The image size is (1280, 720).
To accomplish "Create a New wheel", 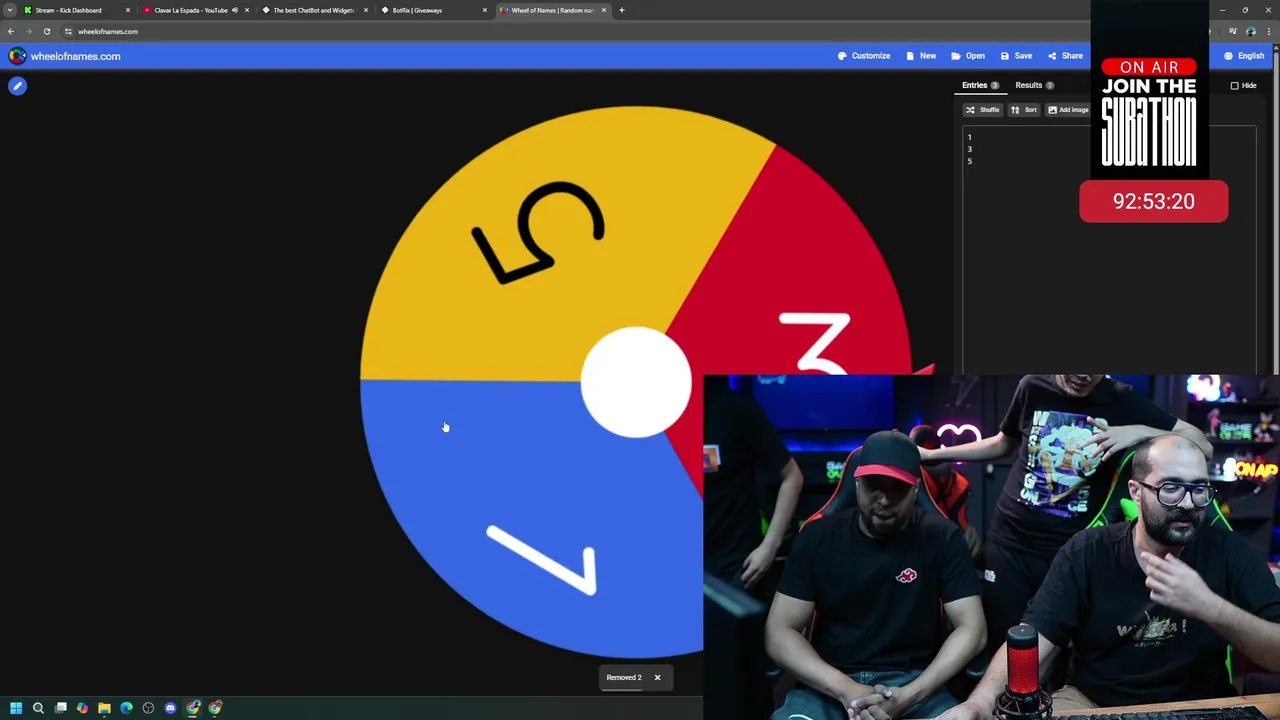I will 921,56.
